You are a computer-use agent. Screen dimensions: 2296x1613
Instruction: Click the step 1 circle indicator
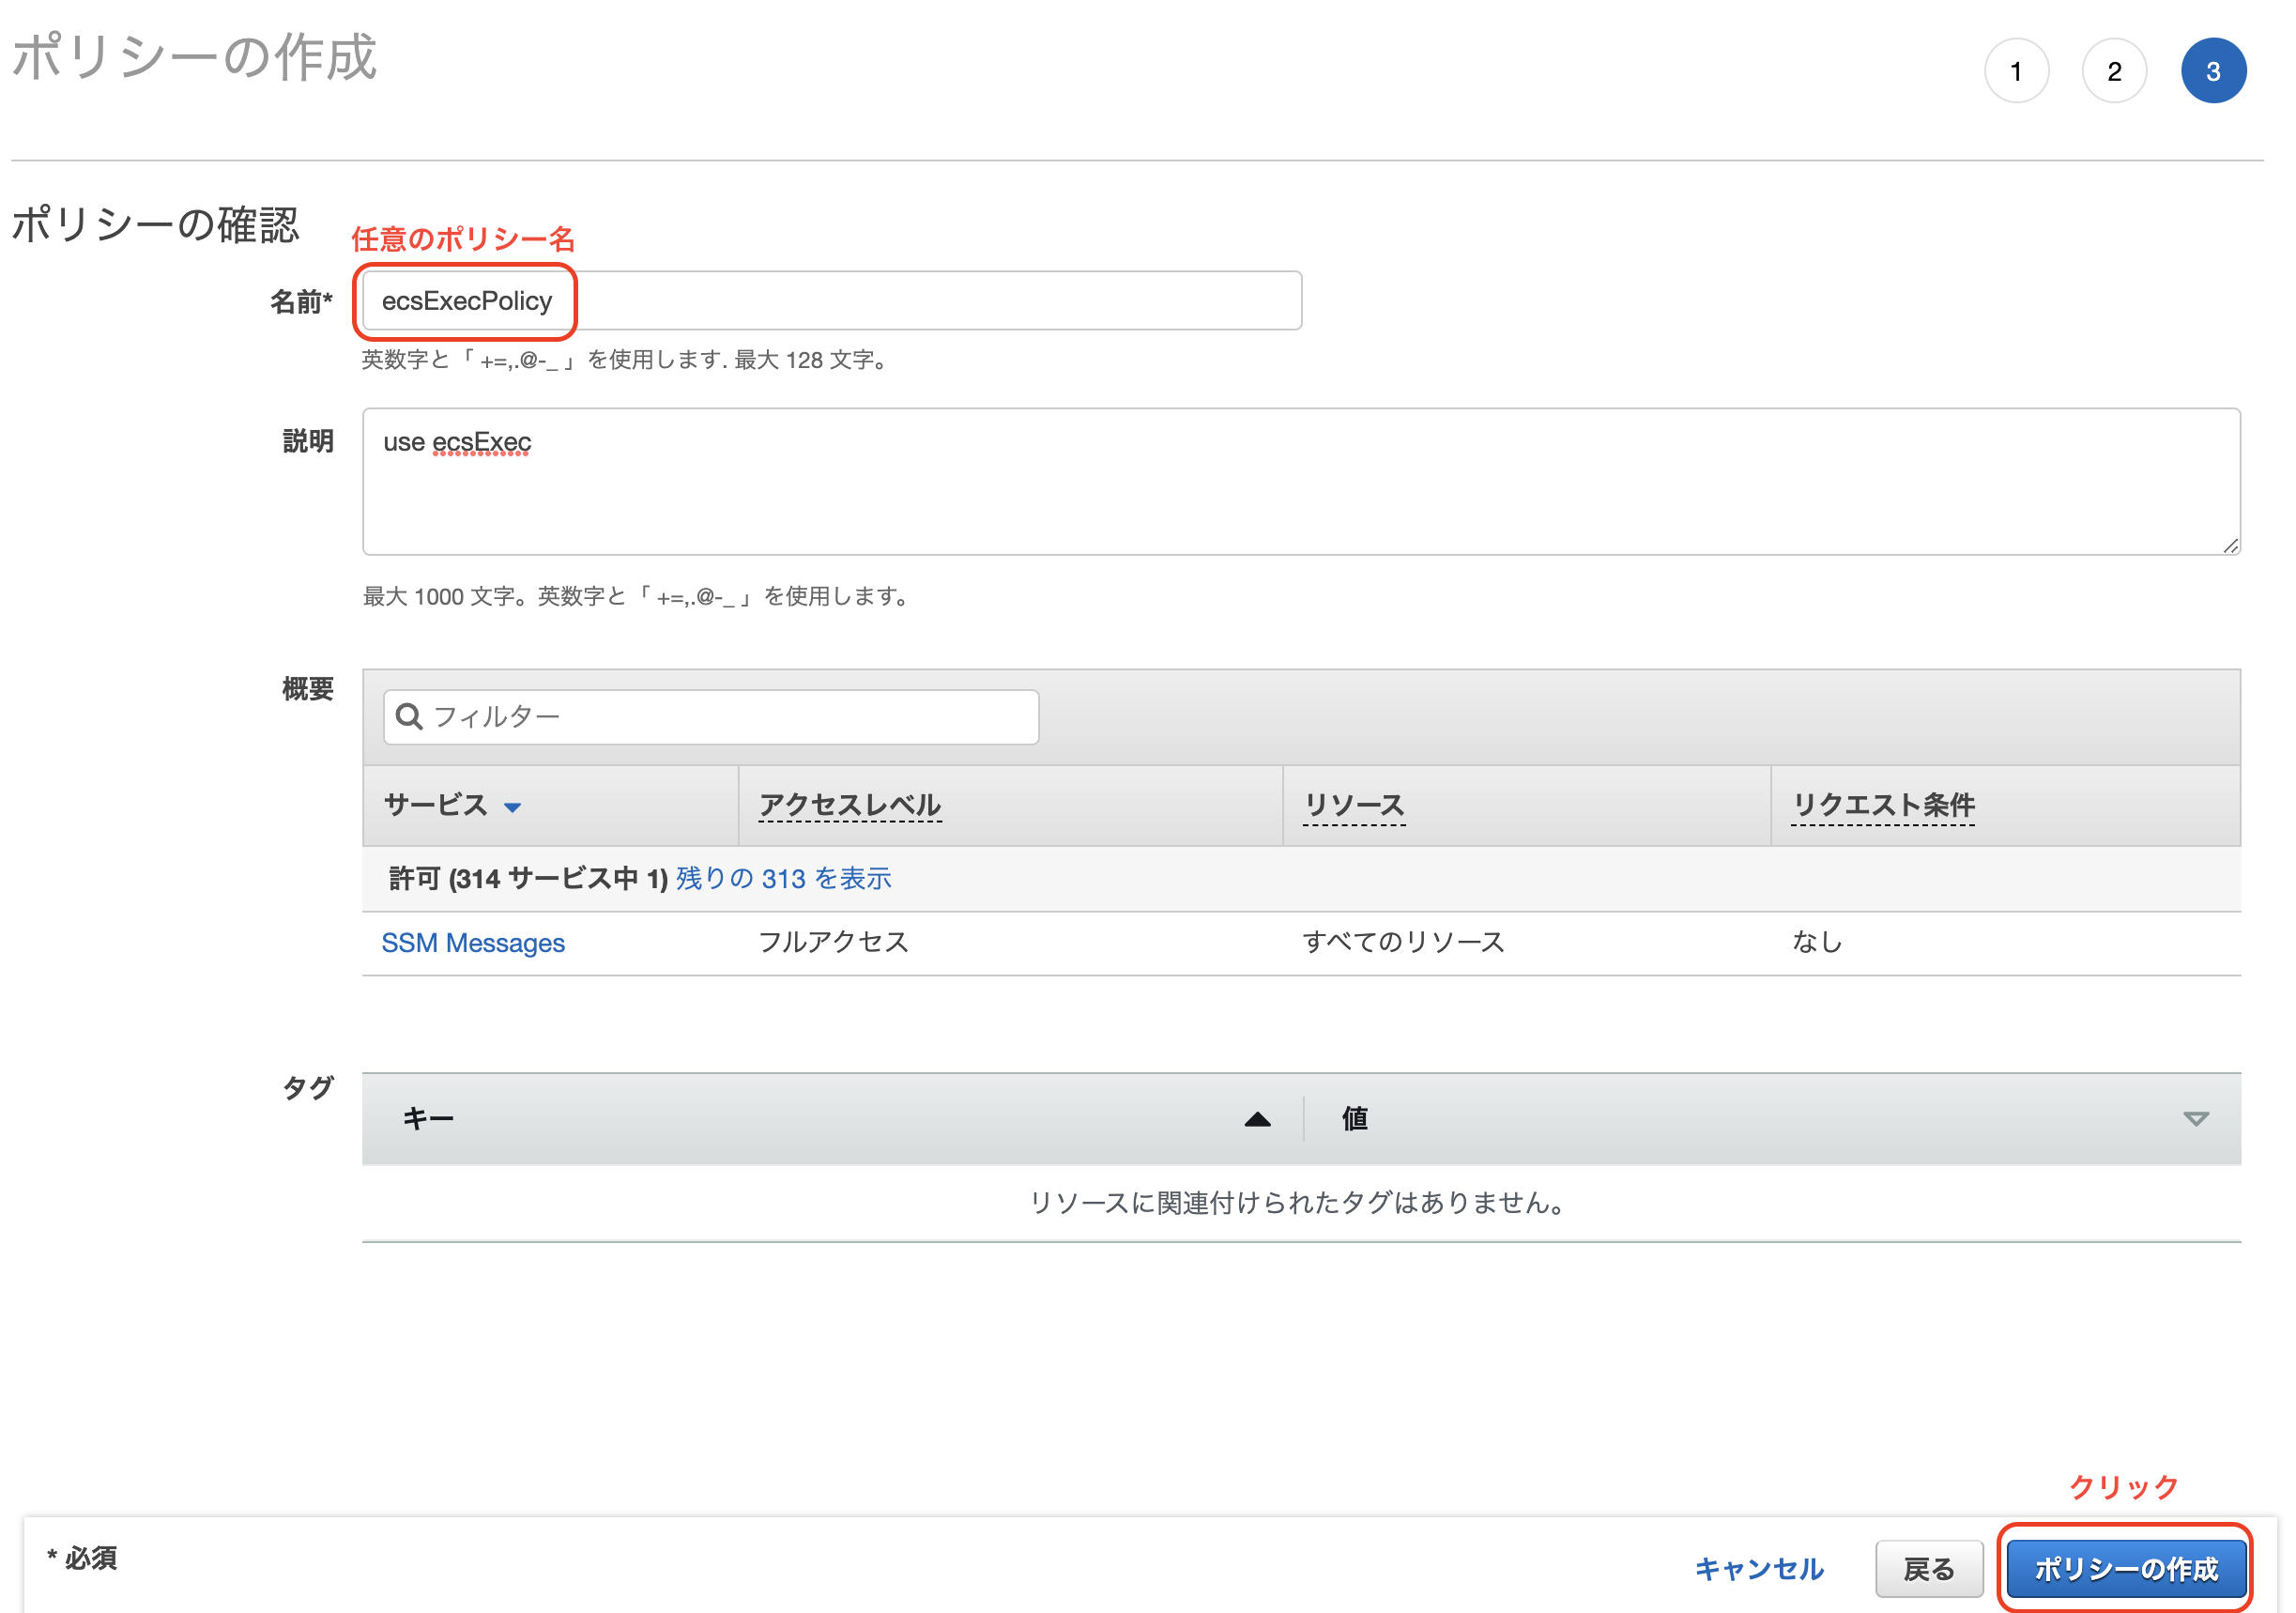tap(2016, 72)
